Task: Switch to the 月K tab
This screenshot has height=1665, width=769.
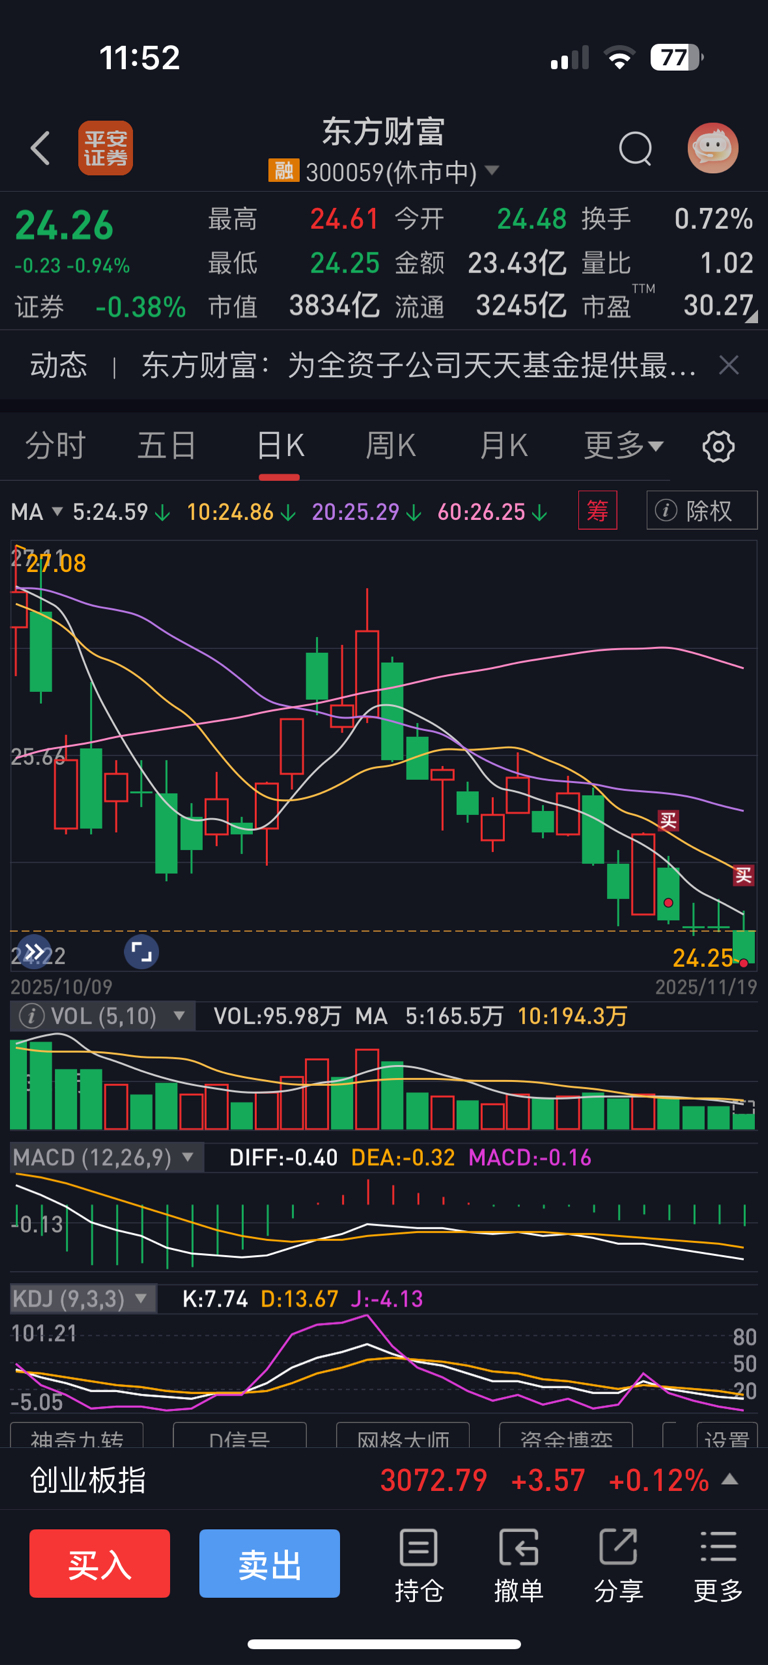Action: 503,445
